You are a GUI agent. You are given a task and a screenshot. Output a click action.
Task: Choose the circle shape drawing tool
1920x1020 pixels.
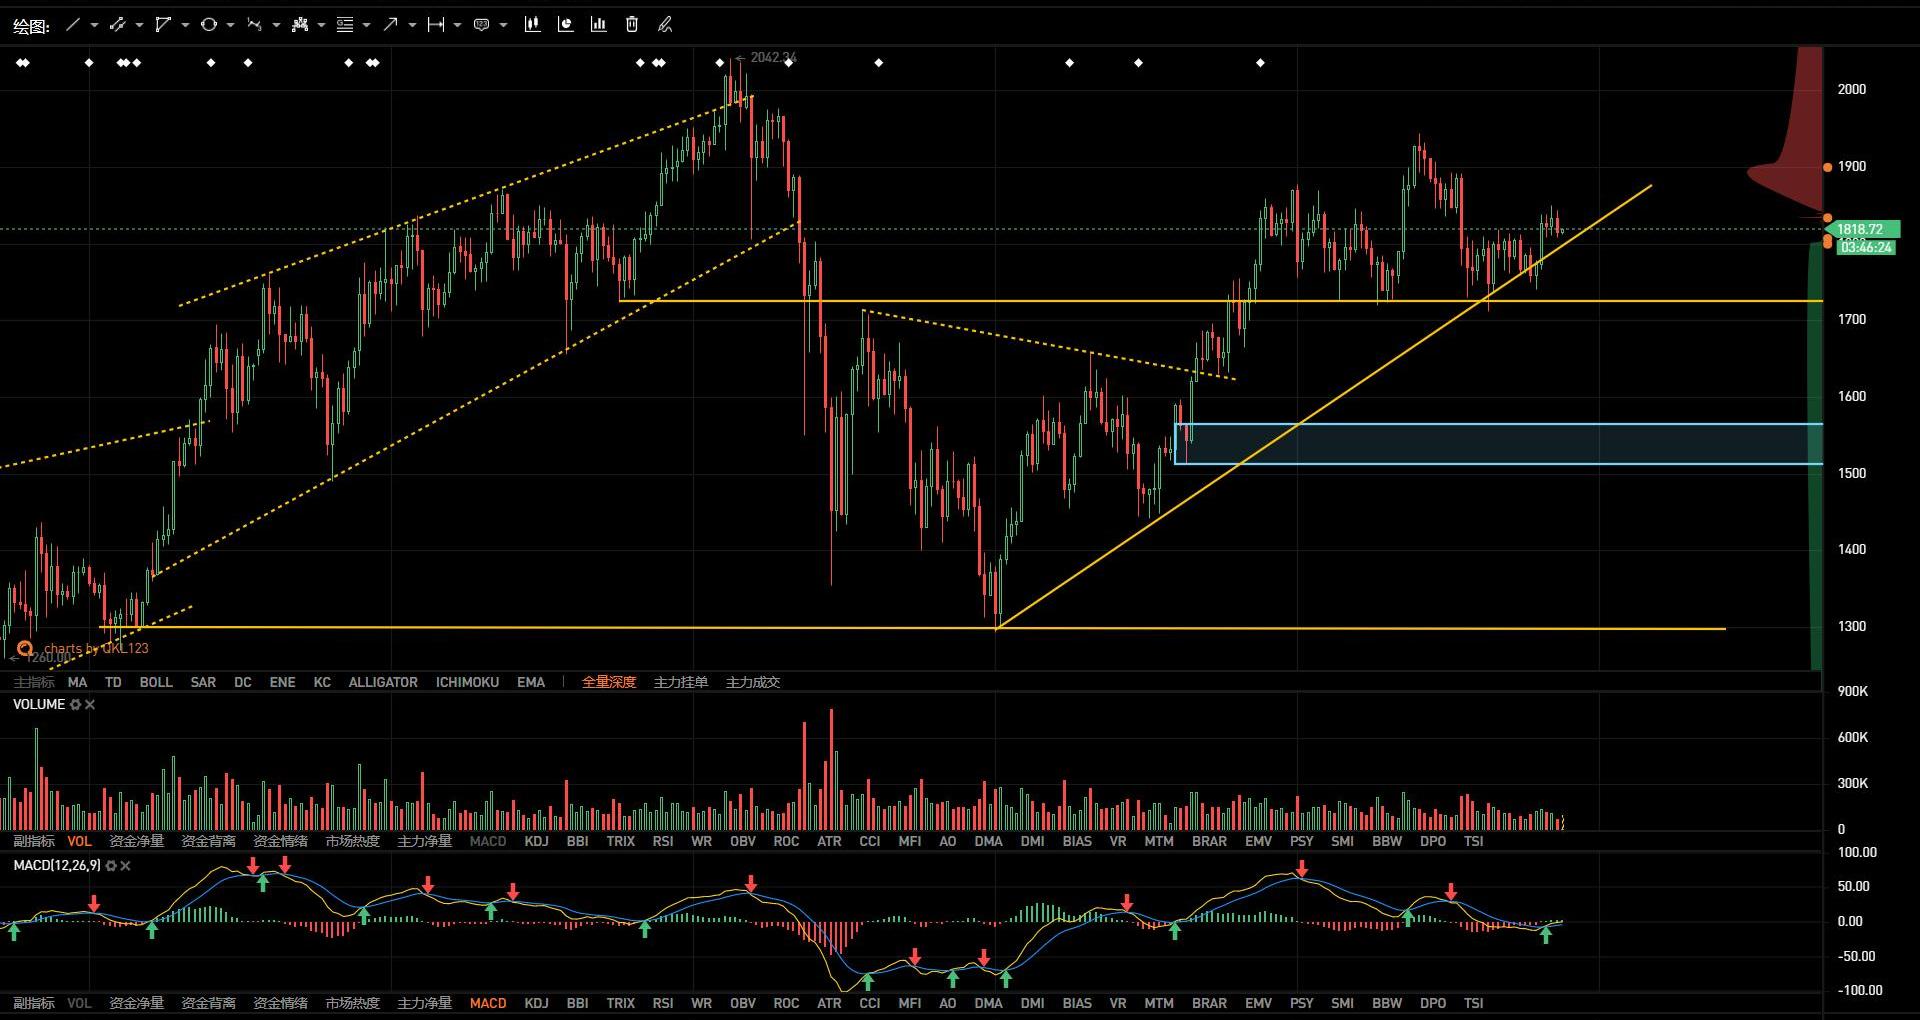208,25
